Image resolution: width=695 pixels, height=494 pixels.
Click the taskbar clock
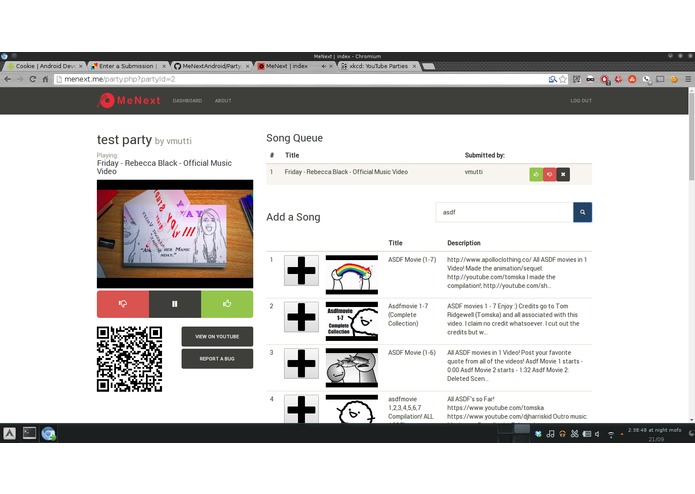point(655,434)
